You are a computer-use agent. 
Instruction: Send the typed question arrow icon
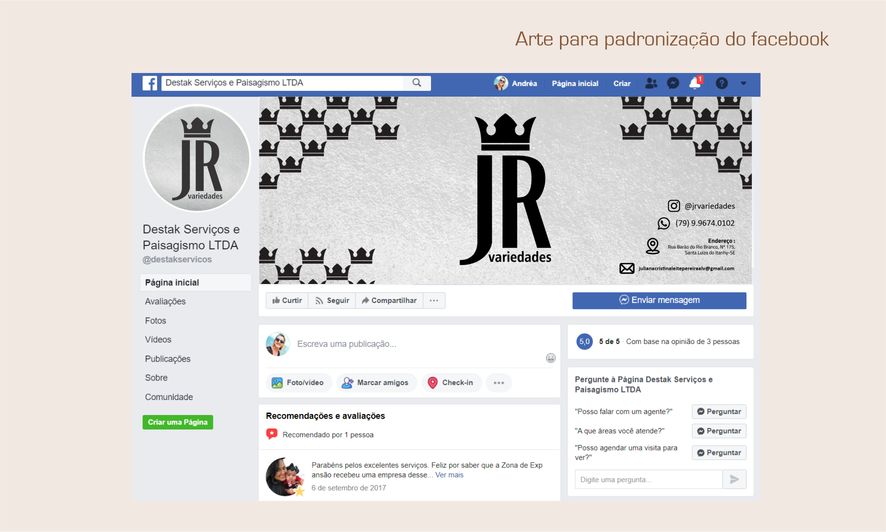pyautogui.click(x=735, y=479)
